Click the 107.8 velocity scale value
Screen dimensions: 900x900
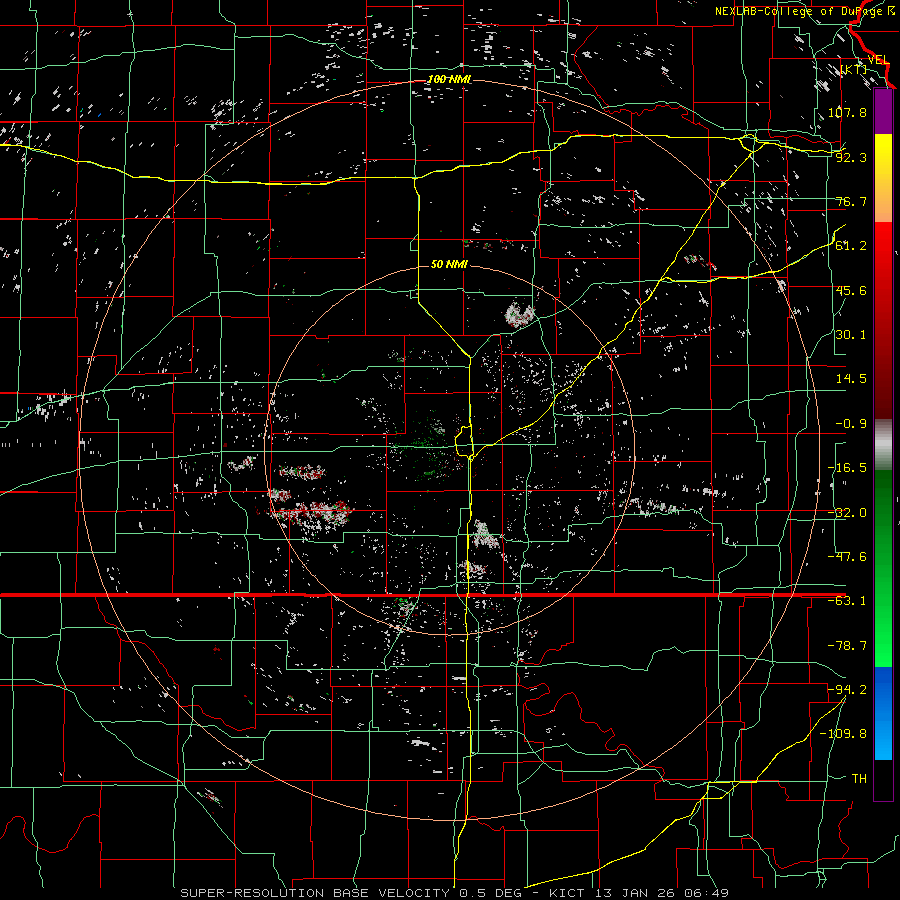click(x=847, y=112)
